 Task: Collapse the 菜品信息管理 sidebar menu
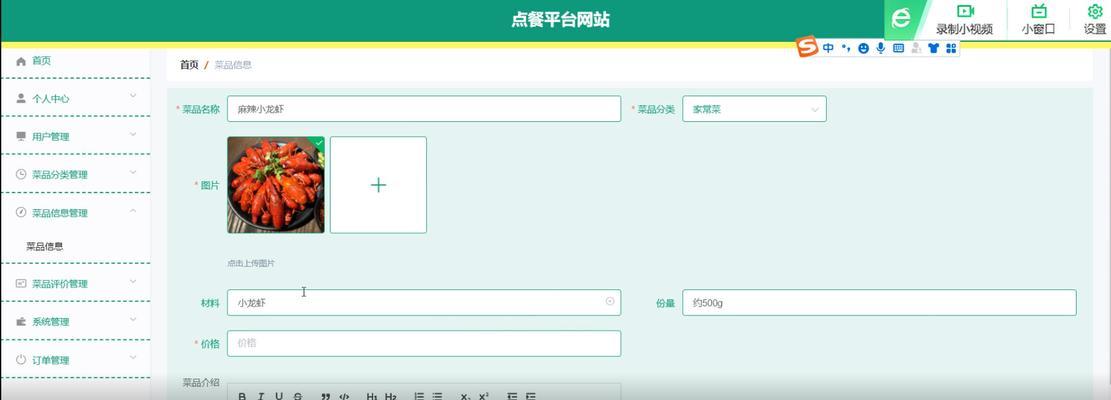75,212
